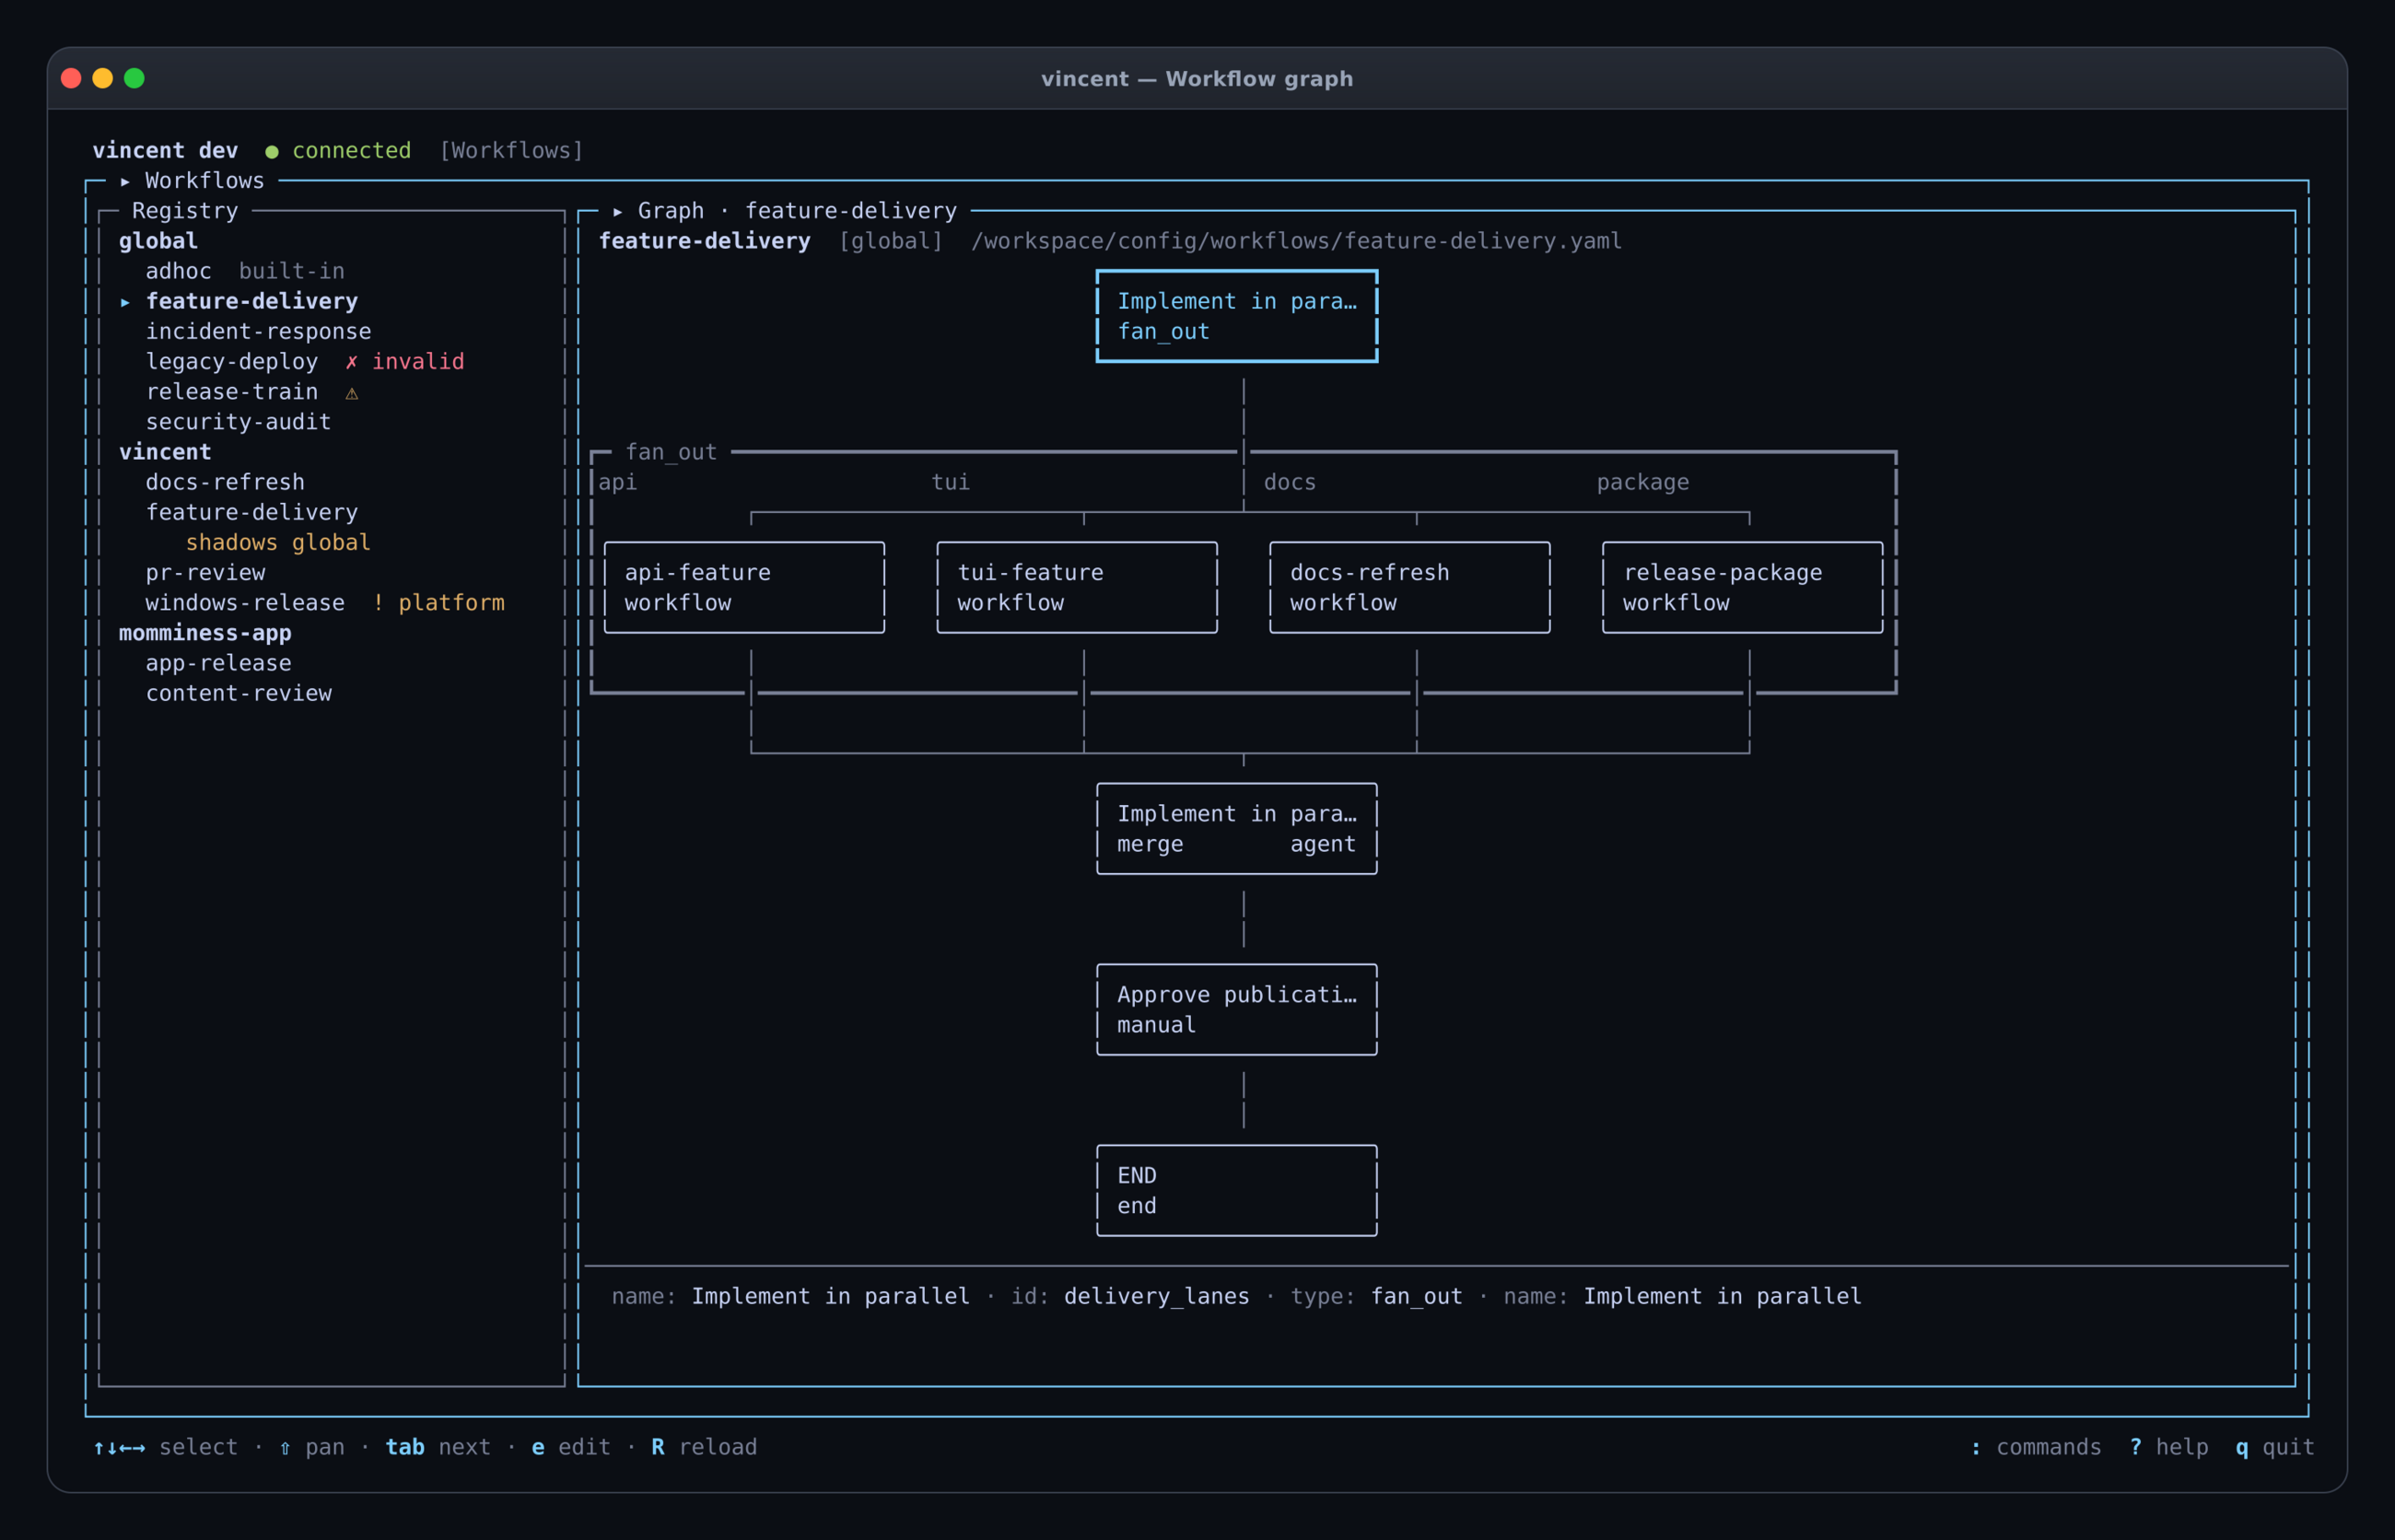Maximize the window with green button
Viewport: 2395px width, 1540px height.
coord(134,78)
